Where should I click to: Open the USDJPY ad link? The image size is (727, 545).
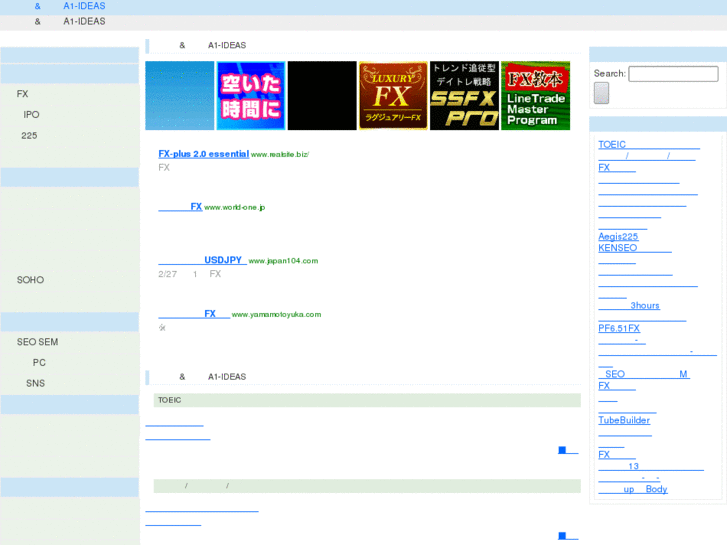(202, 260)
